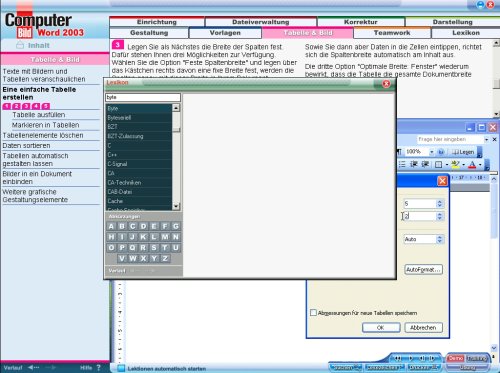
Task: Click letter U key in Lexikon alphabet
Action: [176, 248]
